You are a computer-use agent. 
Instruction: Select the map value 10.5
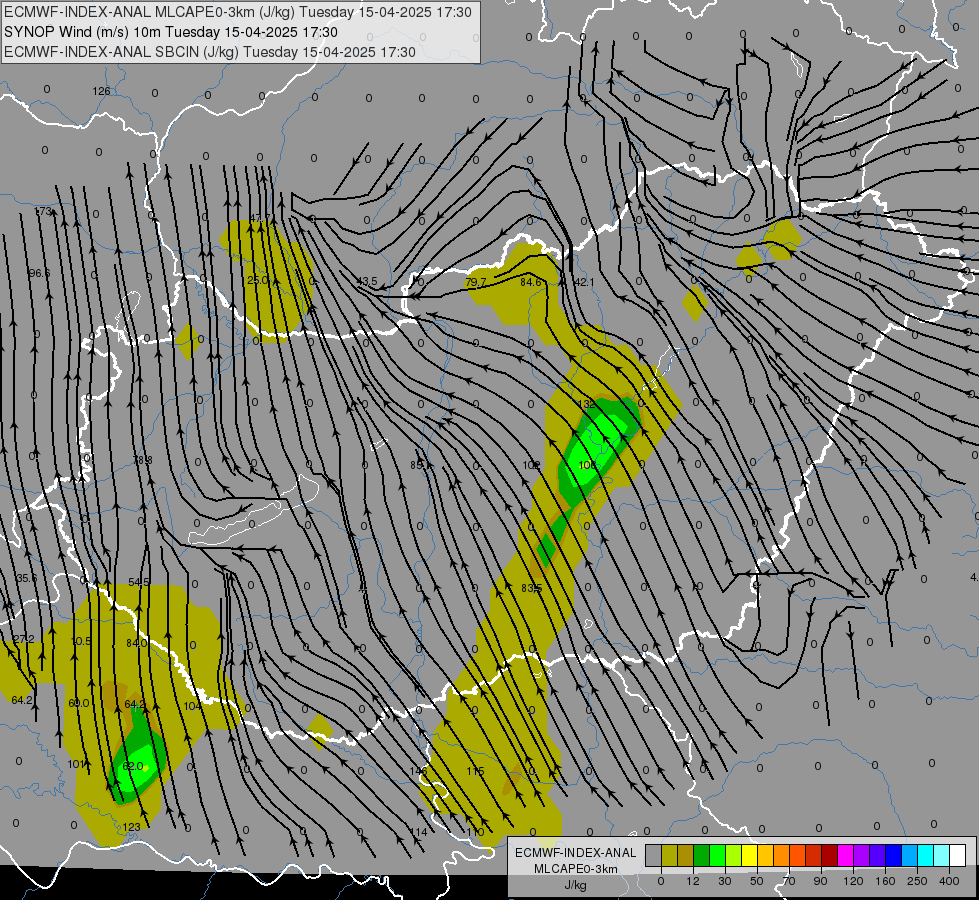(81, 641)
